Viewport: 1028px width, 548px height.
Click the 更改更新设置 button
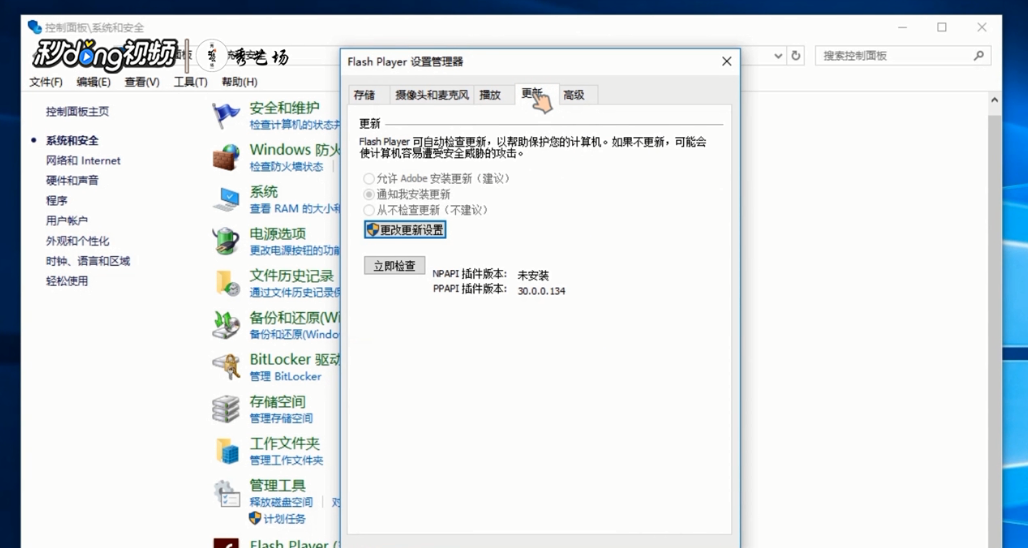click(x=405, y=229)
